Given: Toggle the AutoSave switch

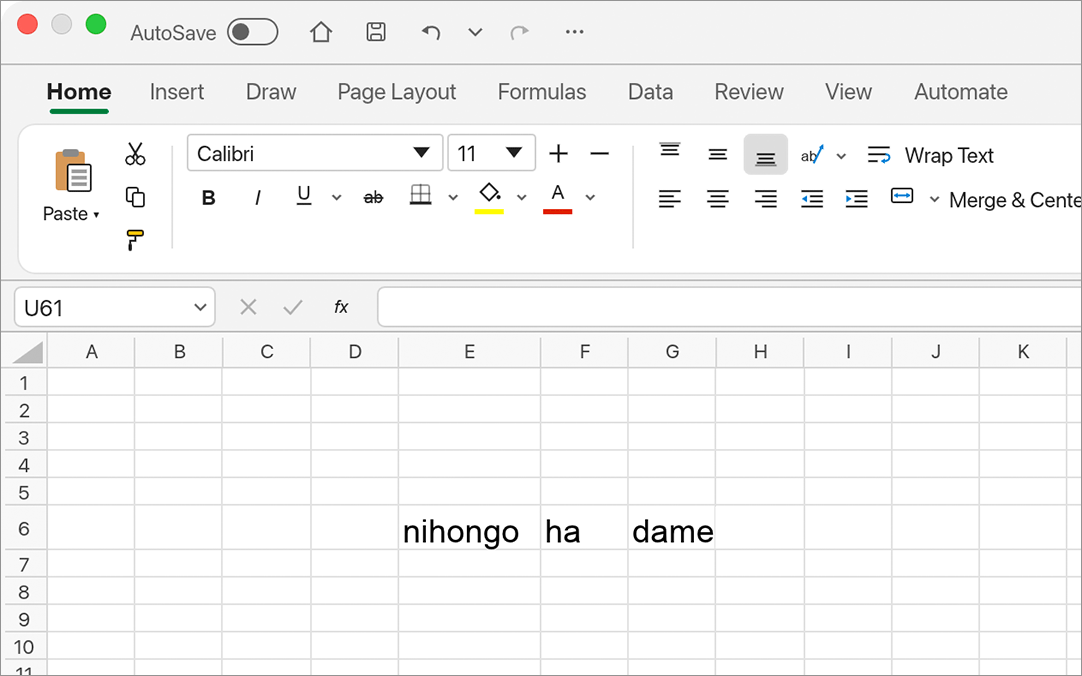Looking at the screenshot, I should pos(253,32).
